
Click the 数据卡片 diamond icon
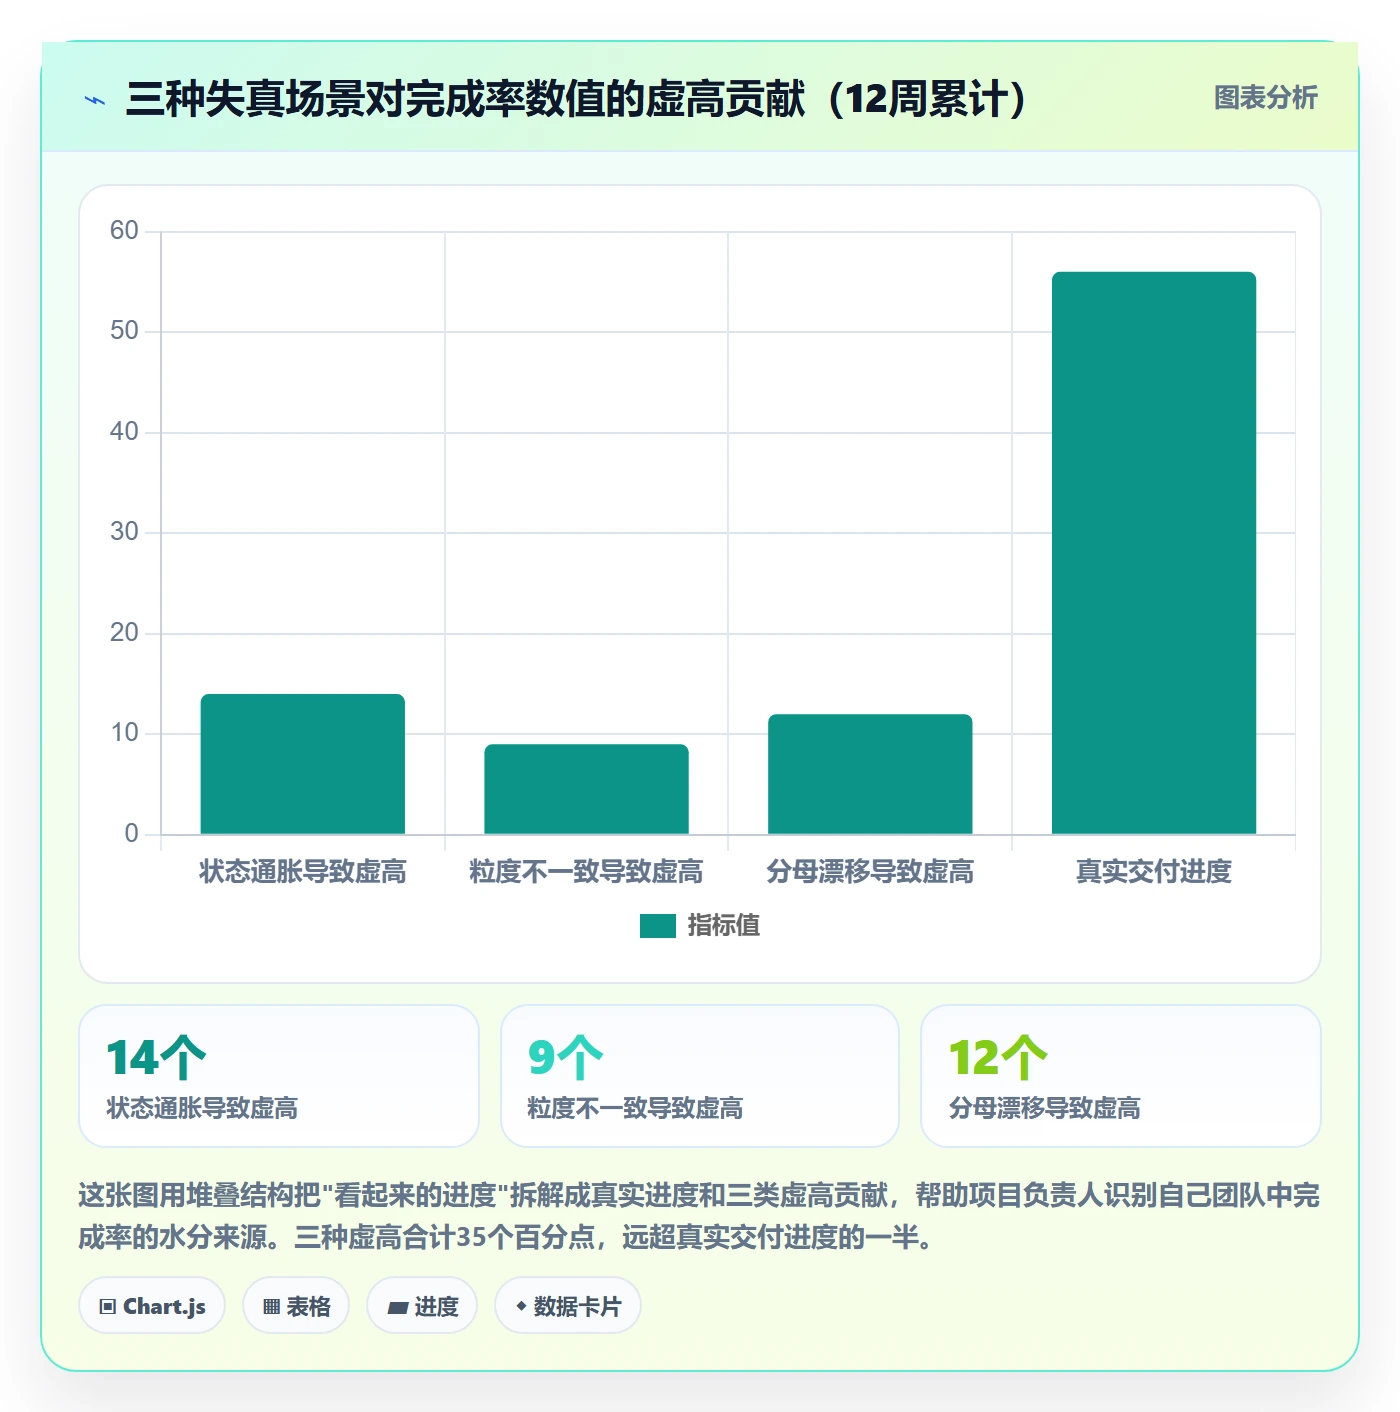[x=521, y=1306]
